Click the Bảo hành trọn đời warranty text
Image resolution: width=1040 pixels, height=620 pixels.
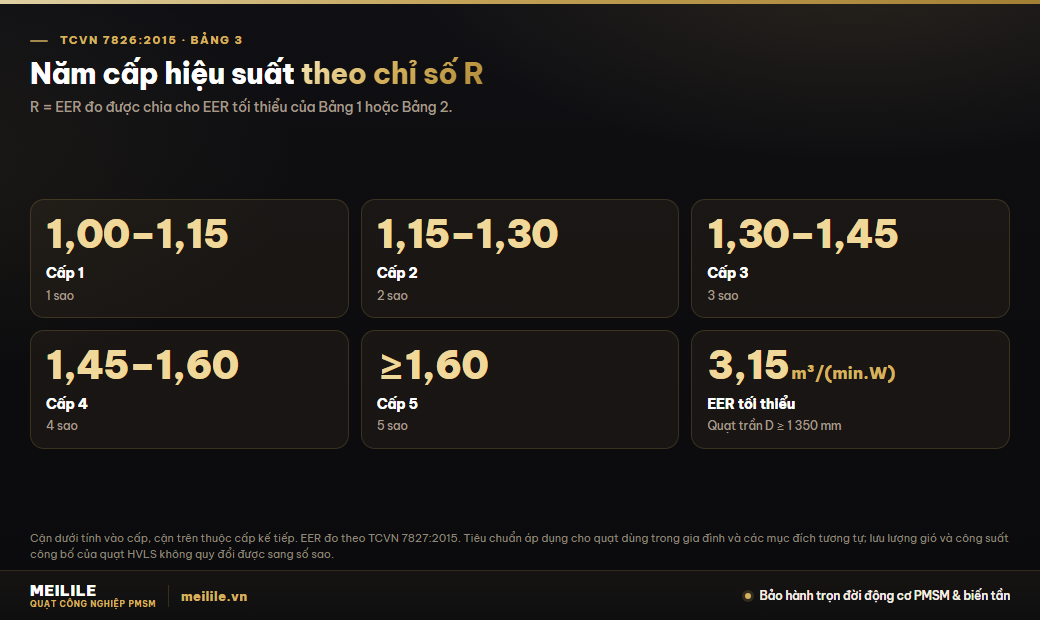pos(885,595)
